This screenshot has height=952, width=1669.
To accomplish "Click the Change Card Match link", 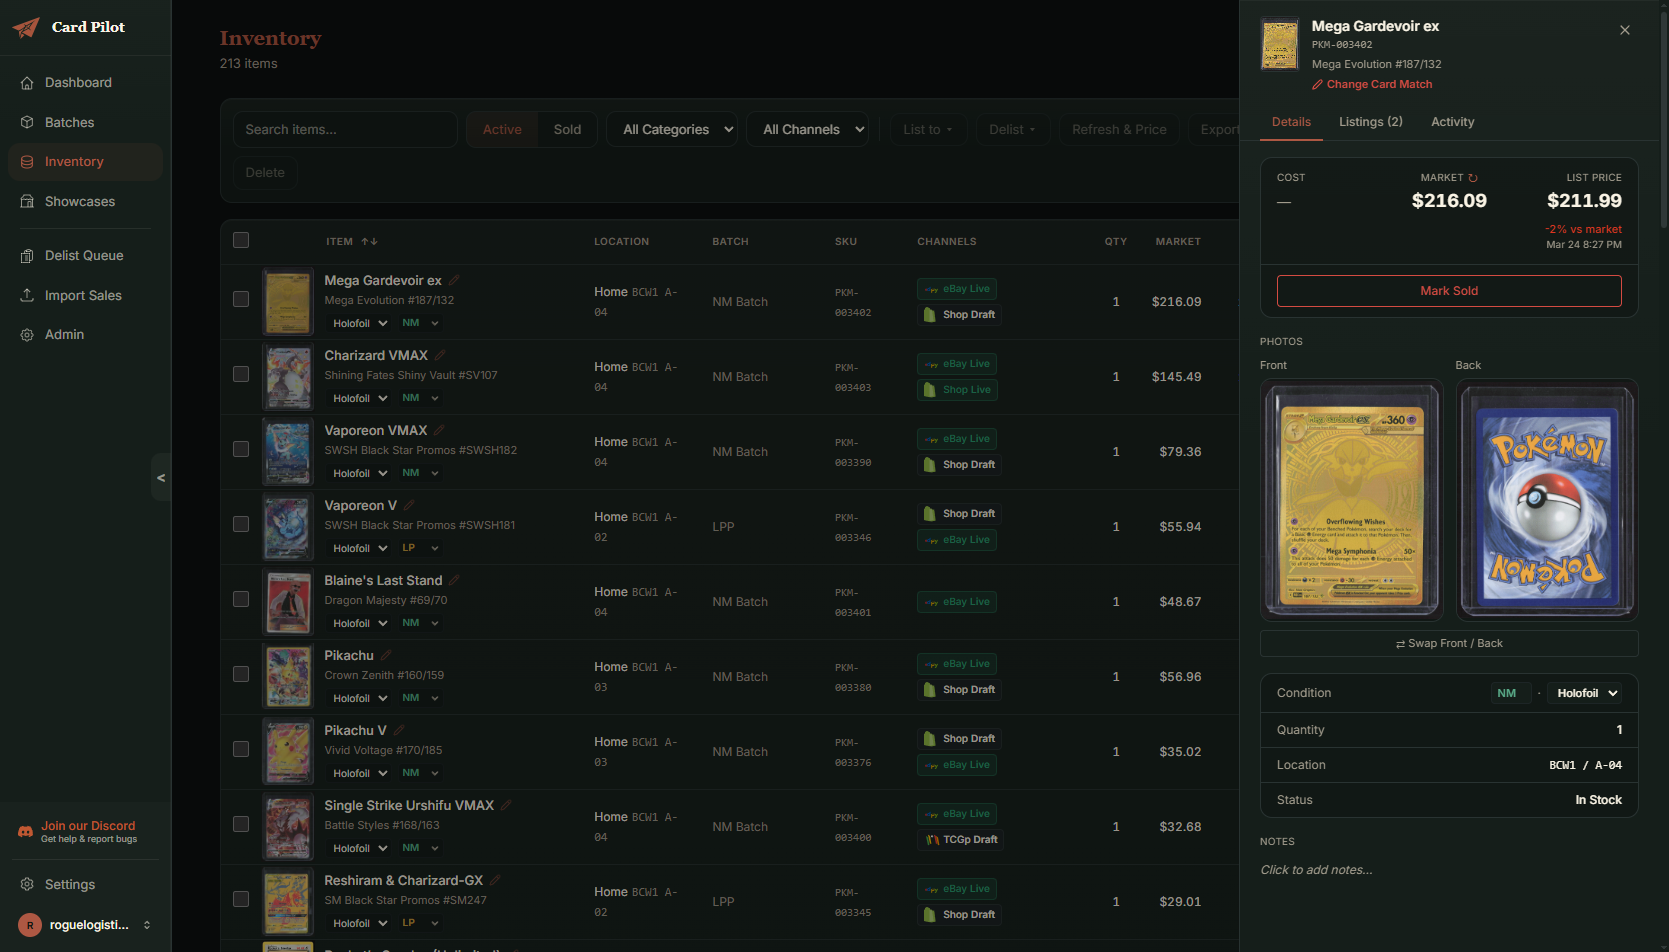I will tap(1379, 84).
